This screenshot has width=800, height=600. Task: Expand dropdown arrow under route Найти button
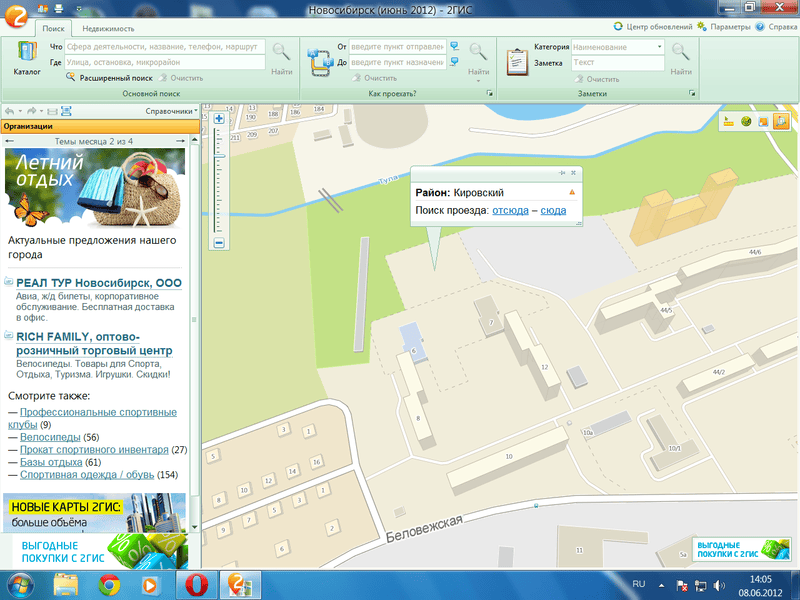[478, 81]
